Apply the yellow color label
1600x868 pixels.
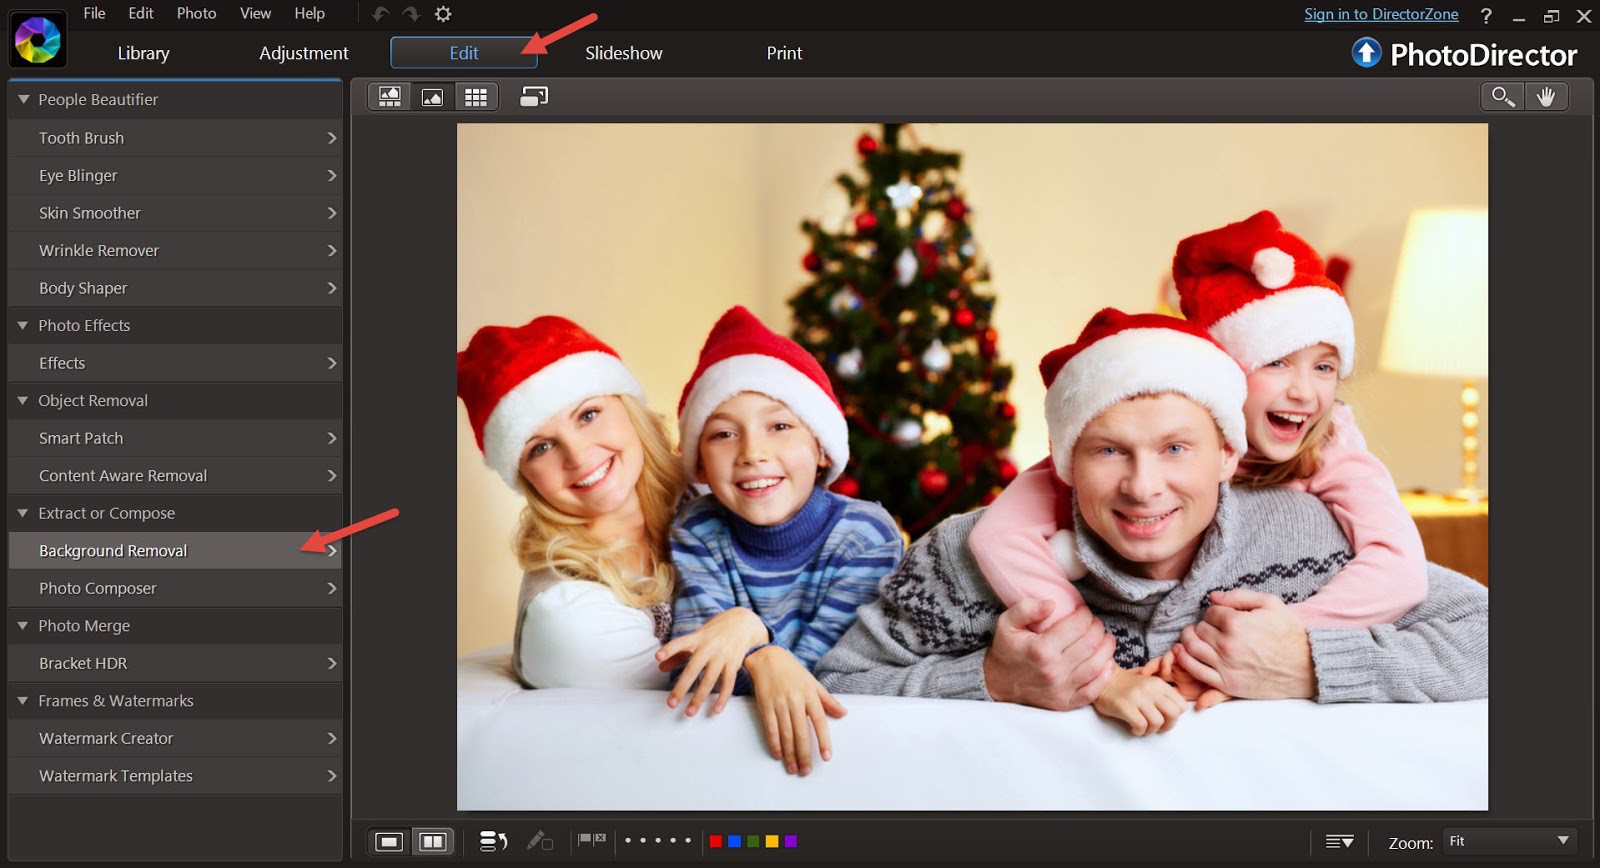(x=772, y=842)
